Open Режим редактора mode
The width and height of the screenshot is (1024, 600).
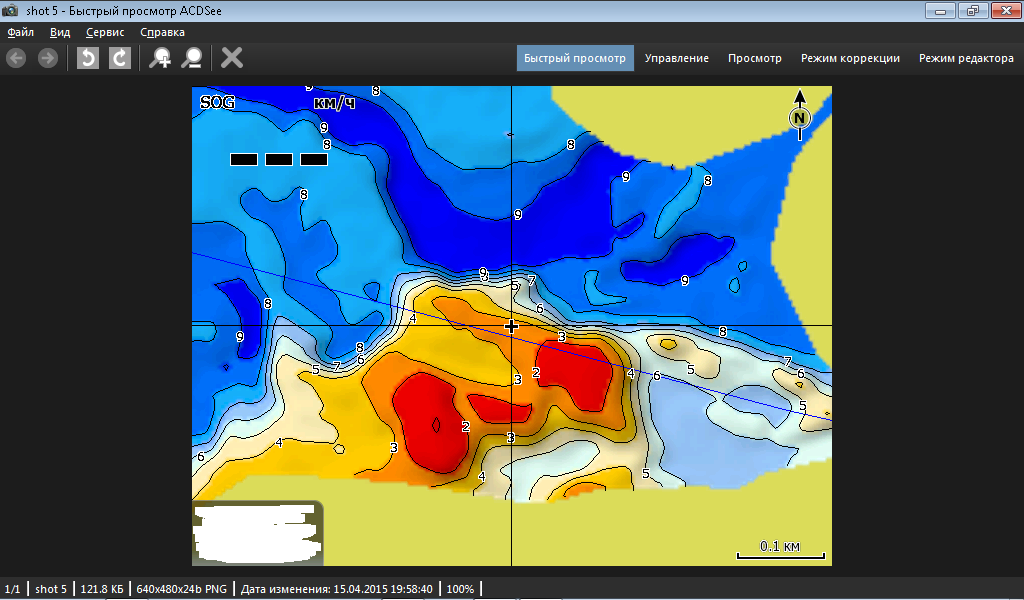pyautogui.click(x=966, y=58)
